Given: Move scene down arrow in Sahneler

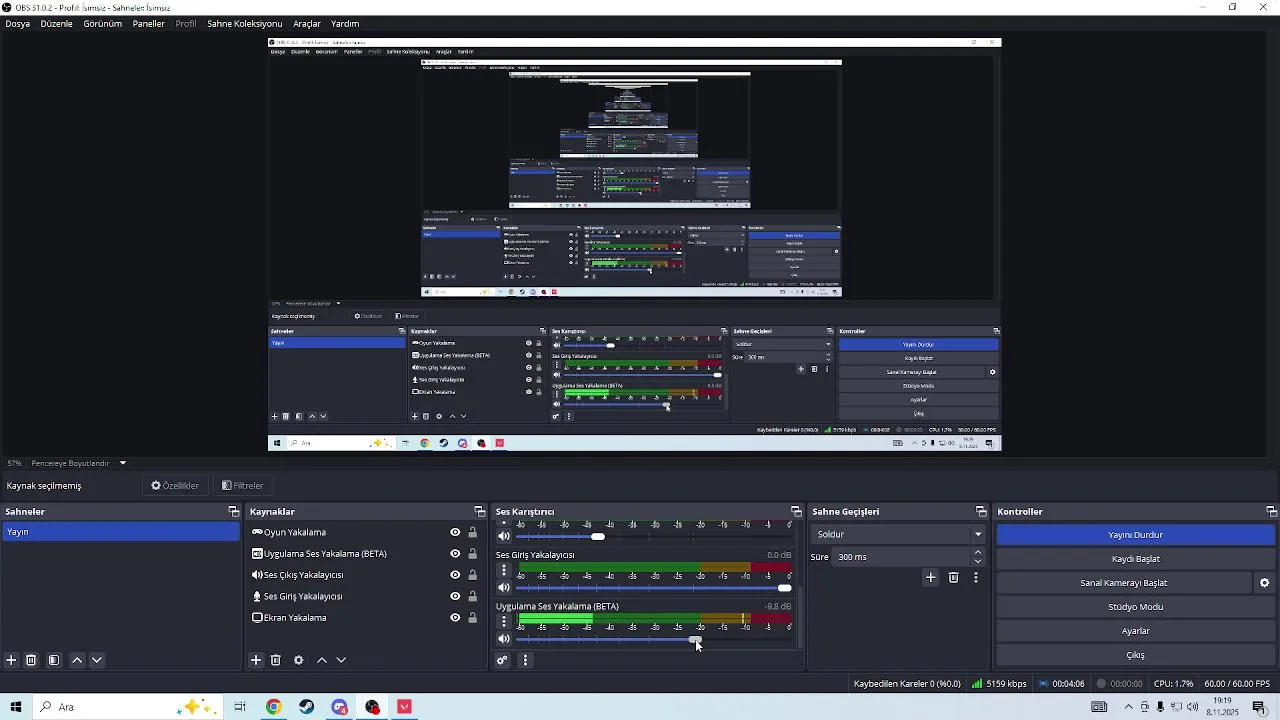Looking at the screenshot, I should tap(97, 660).
